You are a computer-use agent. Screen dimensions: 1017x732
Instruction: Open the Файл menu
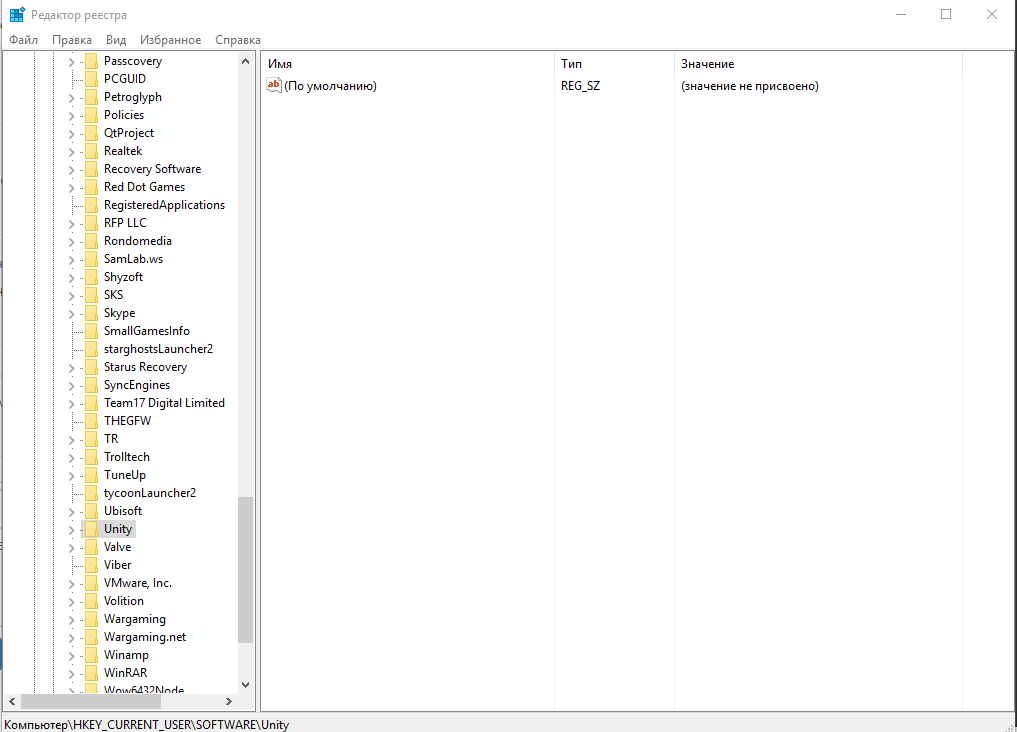pyautogui.click(x=23, y=40)
